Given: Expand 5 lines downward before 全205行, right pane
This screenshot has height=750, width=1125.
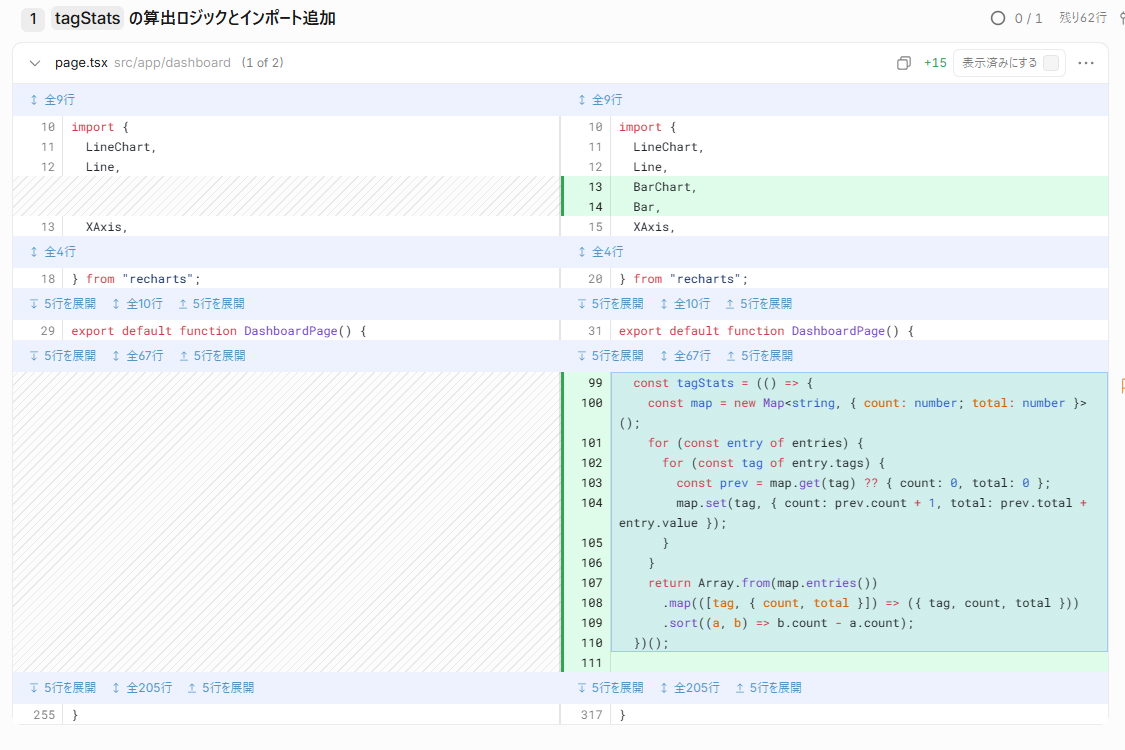Looking at the screenshot, I should 610,688.
